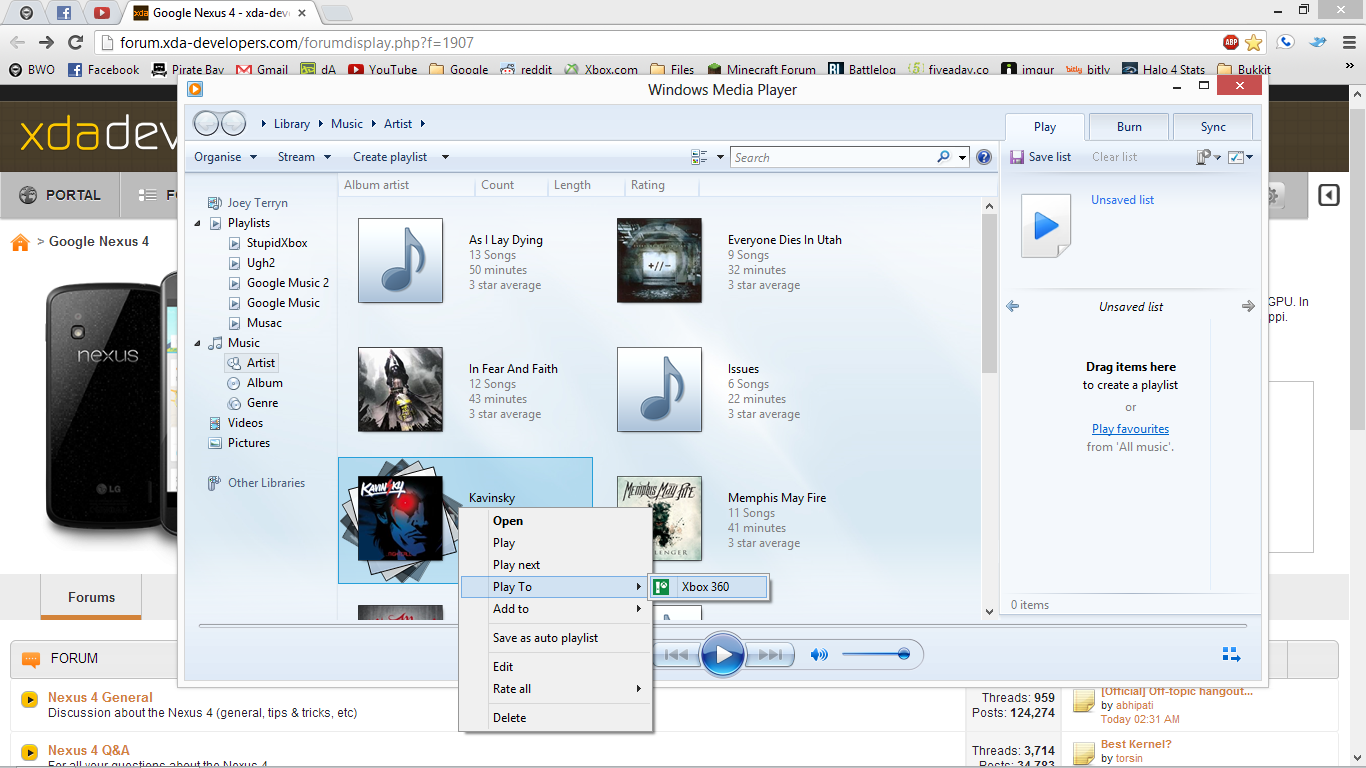
Task: Open the Rate all submenu
Action: coord(555,689)
